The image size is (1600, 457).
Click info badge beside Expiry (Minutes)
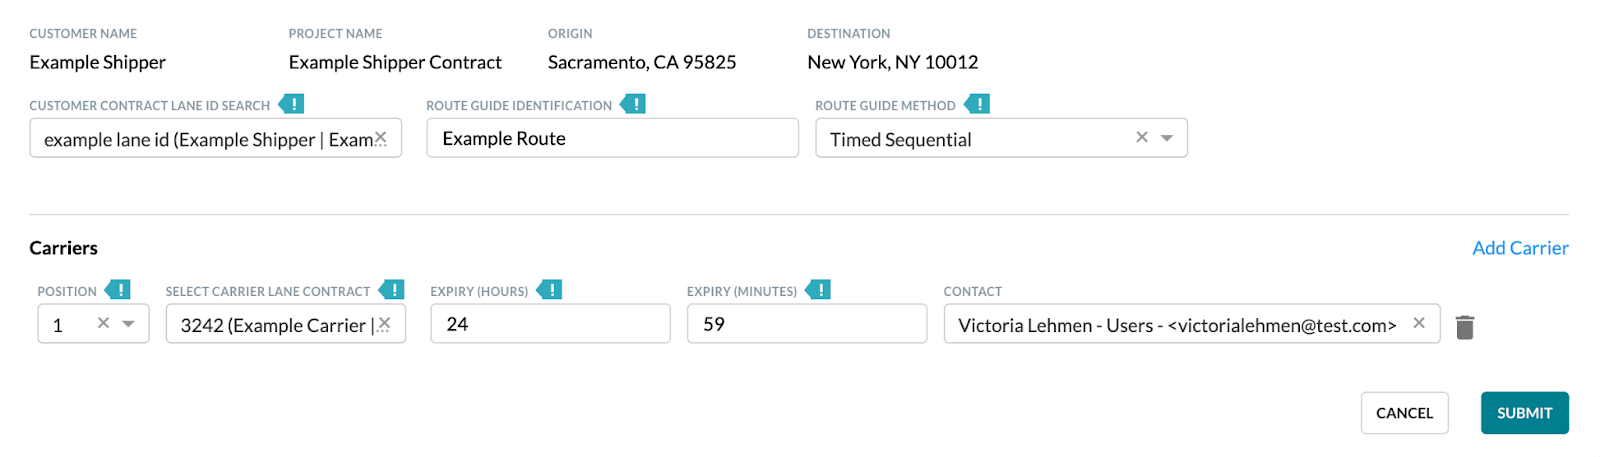[x=818, y=290]
